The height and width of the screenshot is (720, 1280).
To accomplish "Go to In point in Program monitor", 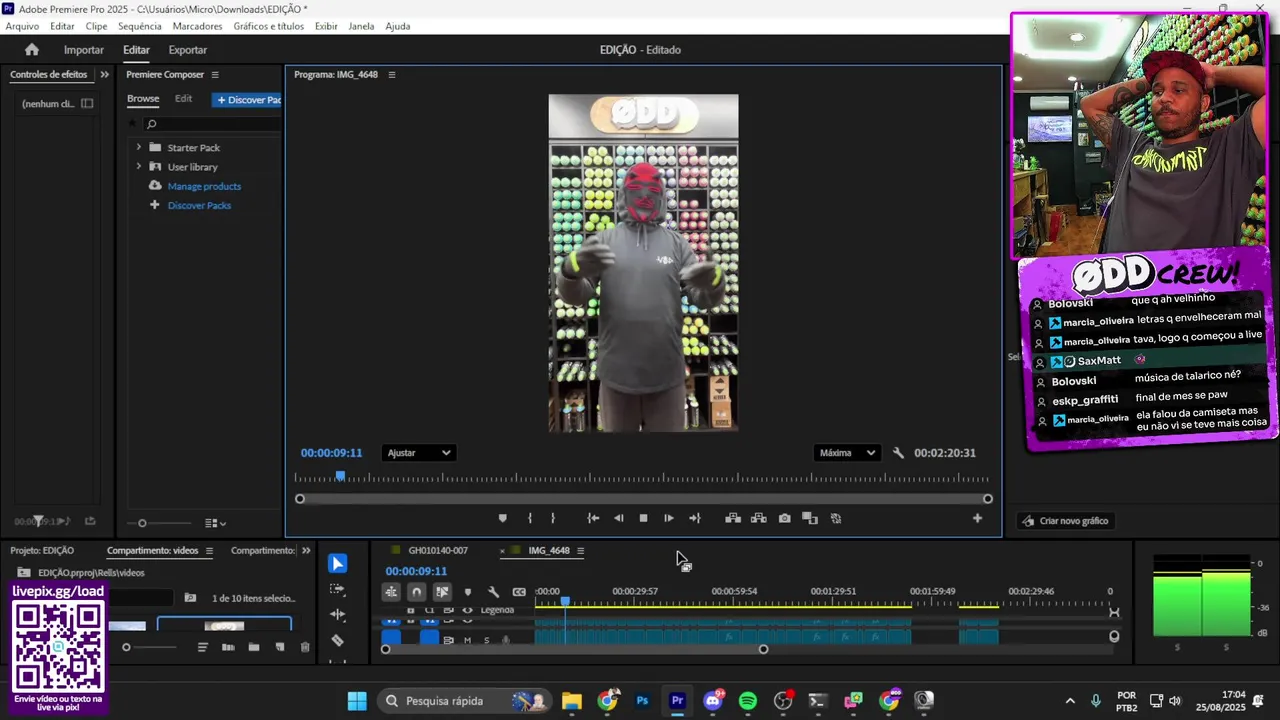I will [593, 518].
